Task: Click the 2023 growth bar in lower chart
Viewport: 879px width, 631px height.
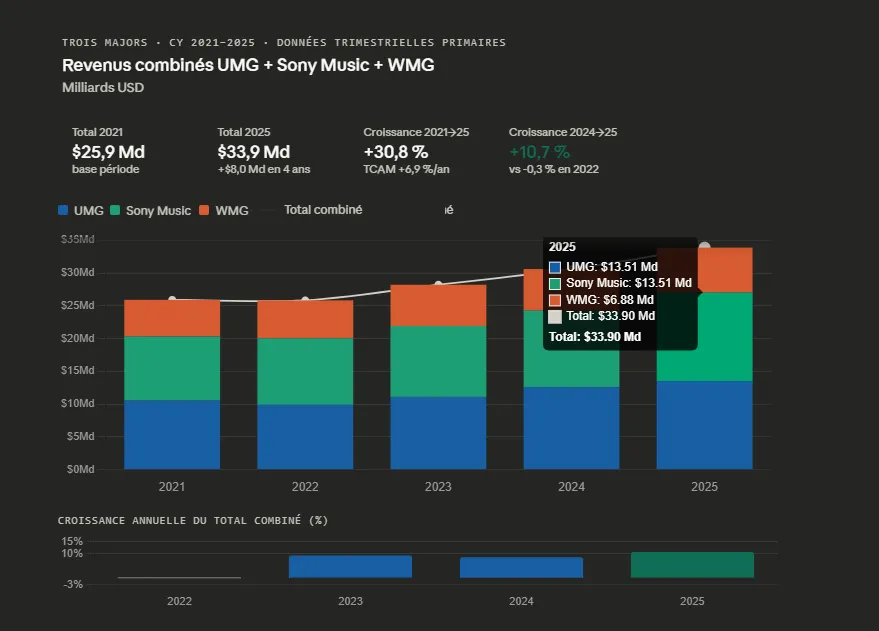Action: tap(350, 566)
